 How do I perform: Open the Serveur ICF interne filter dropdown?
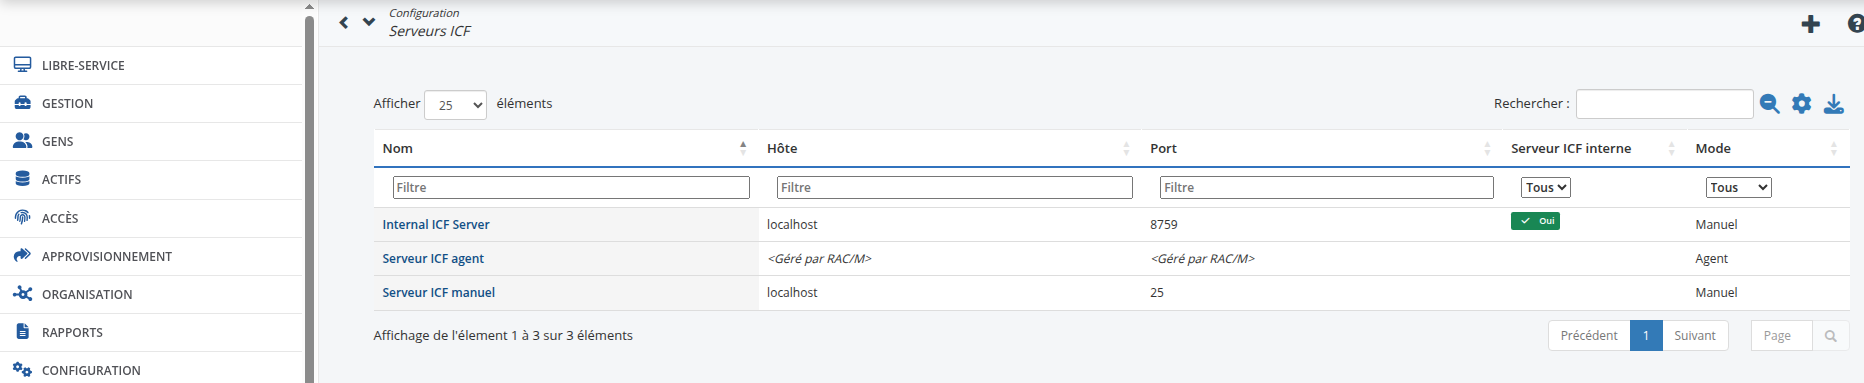[1546, 187]
